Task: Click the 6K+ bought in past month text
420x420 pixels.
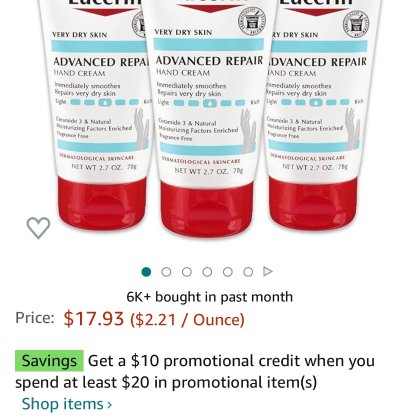Action: (x=210, y=297)
